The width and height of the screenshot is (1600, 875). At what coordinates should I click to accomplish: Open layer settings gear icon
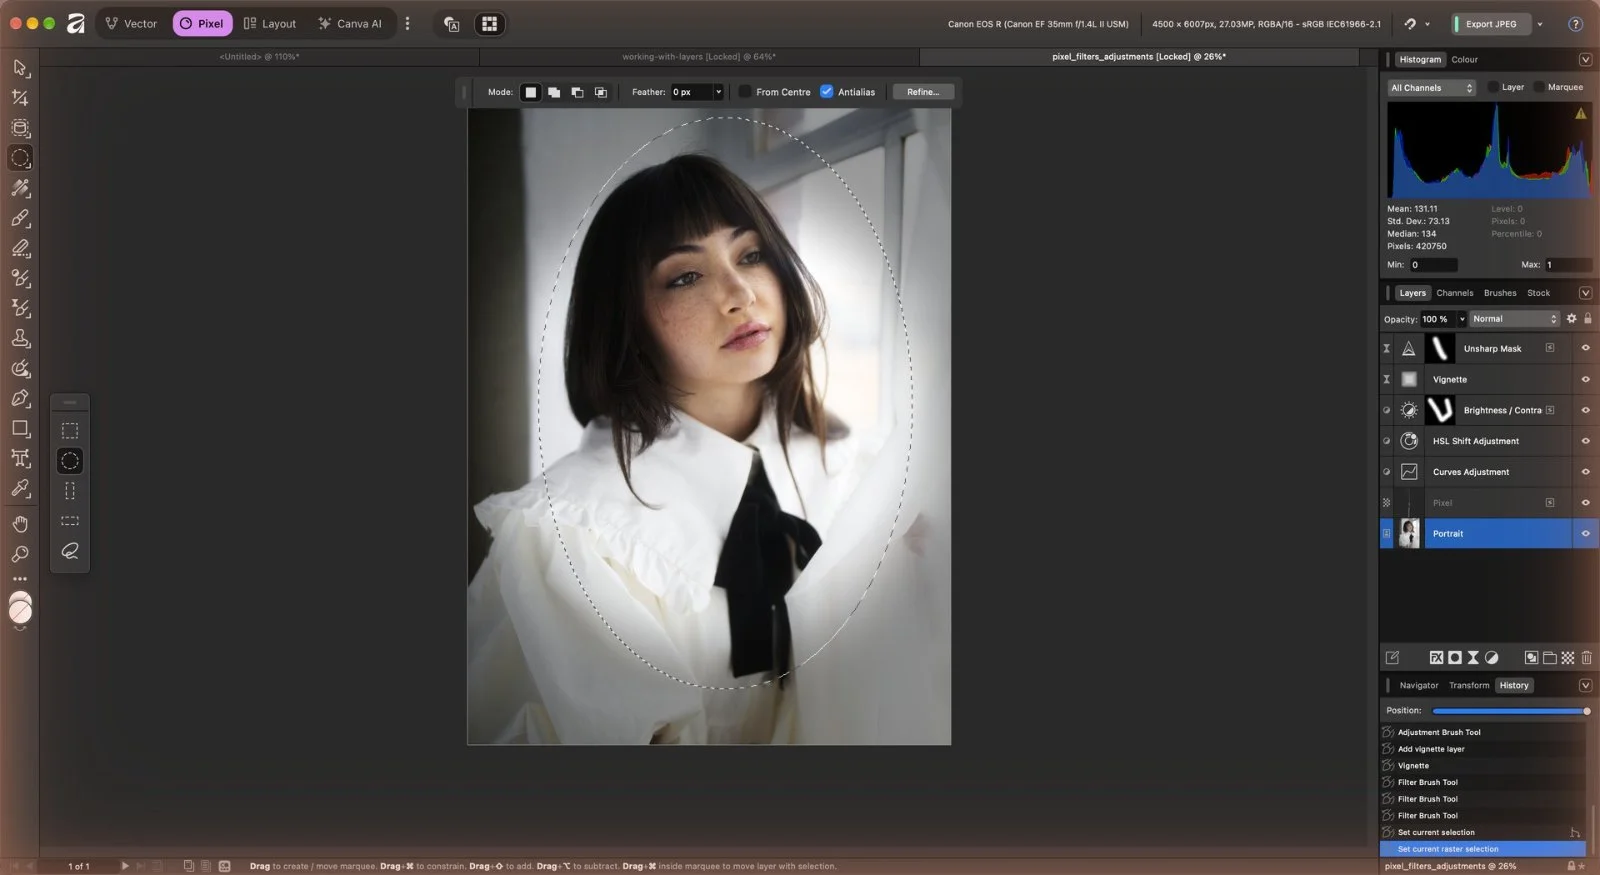[x=1571, y=319]
